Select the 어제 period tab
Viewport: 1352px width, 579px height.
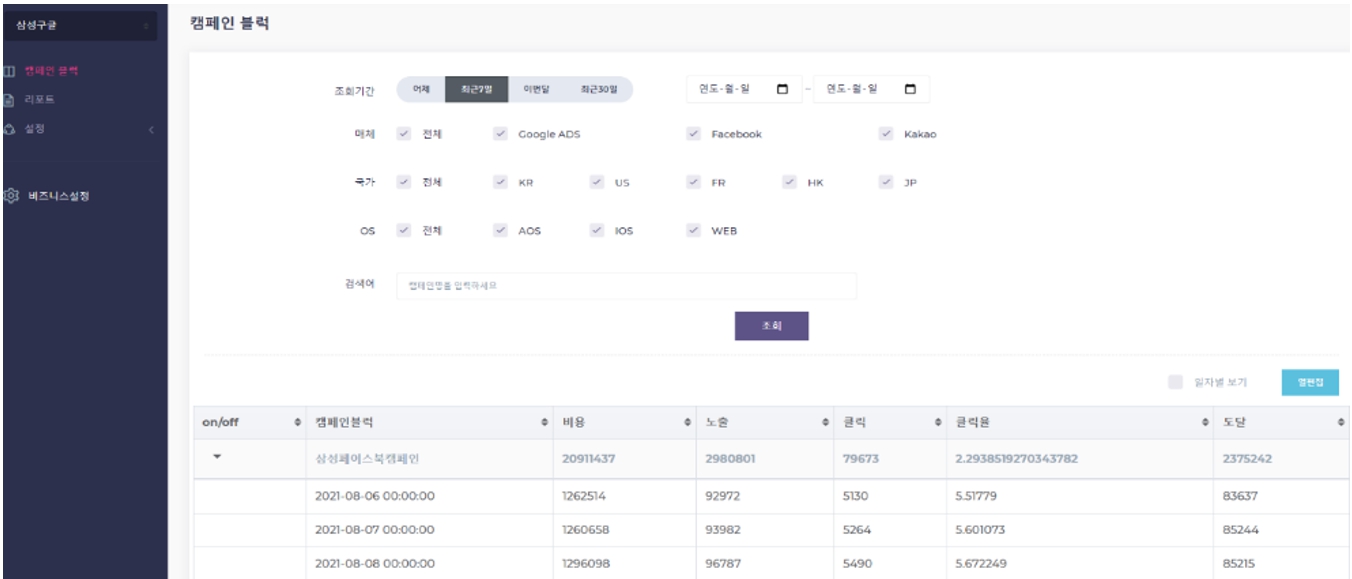421,89
